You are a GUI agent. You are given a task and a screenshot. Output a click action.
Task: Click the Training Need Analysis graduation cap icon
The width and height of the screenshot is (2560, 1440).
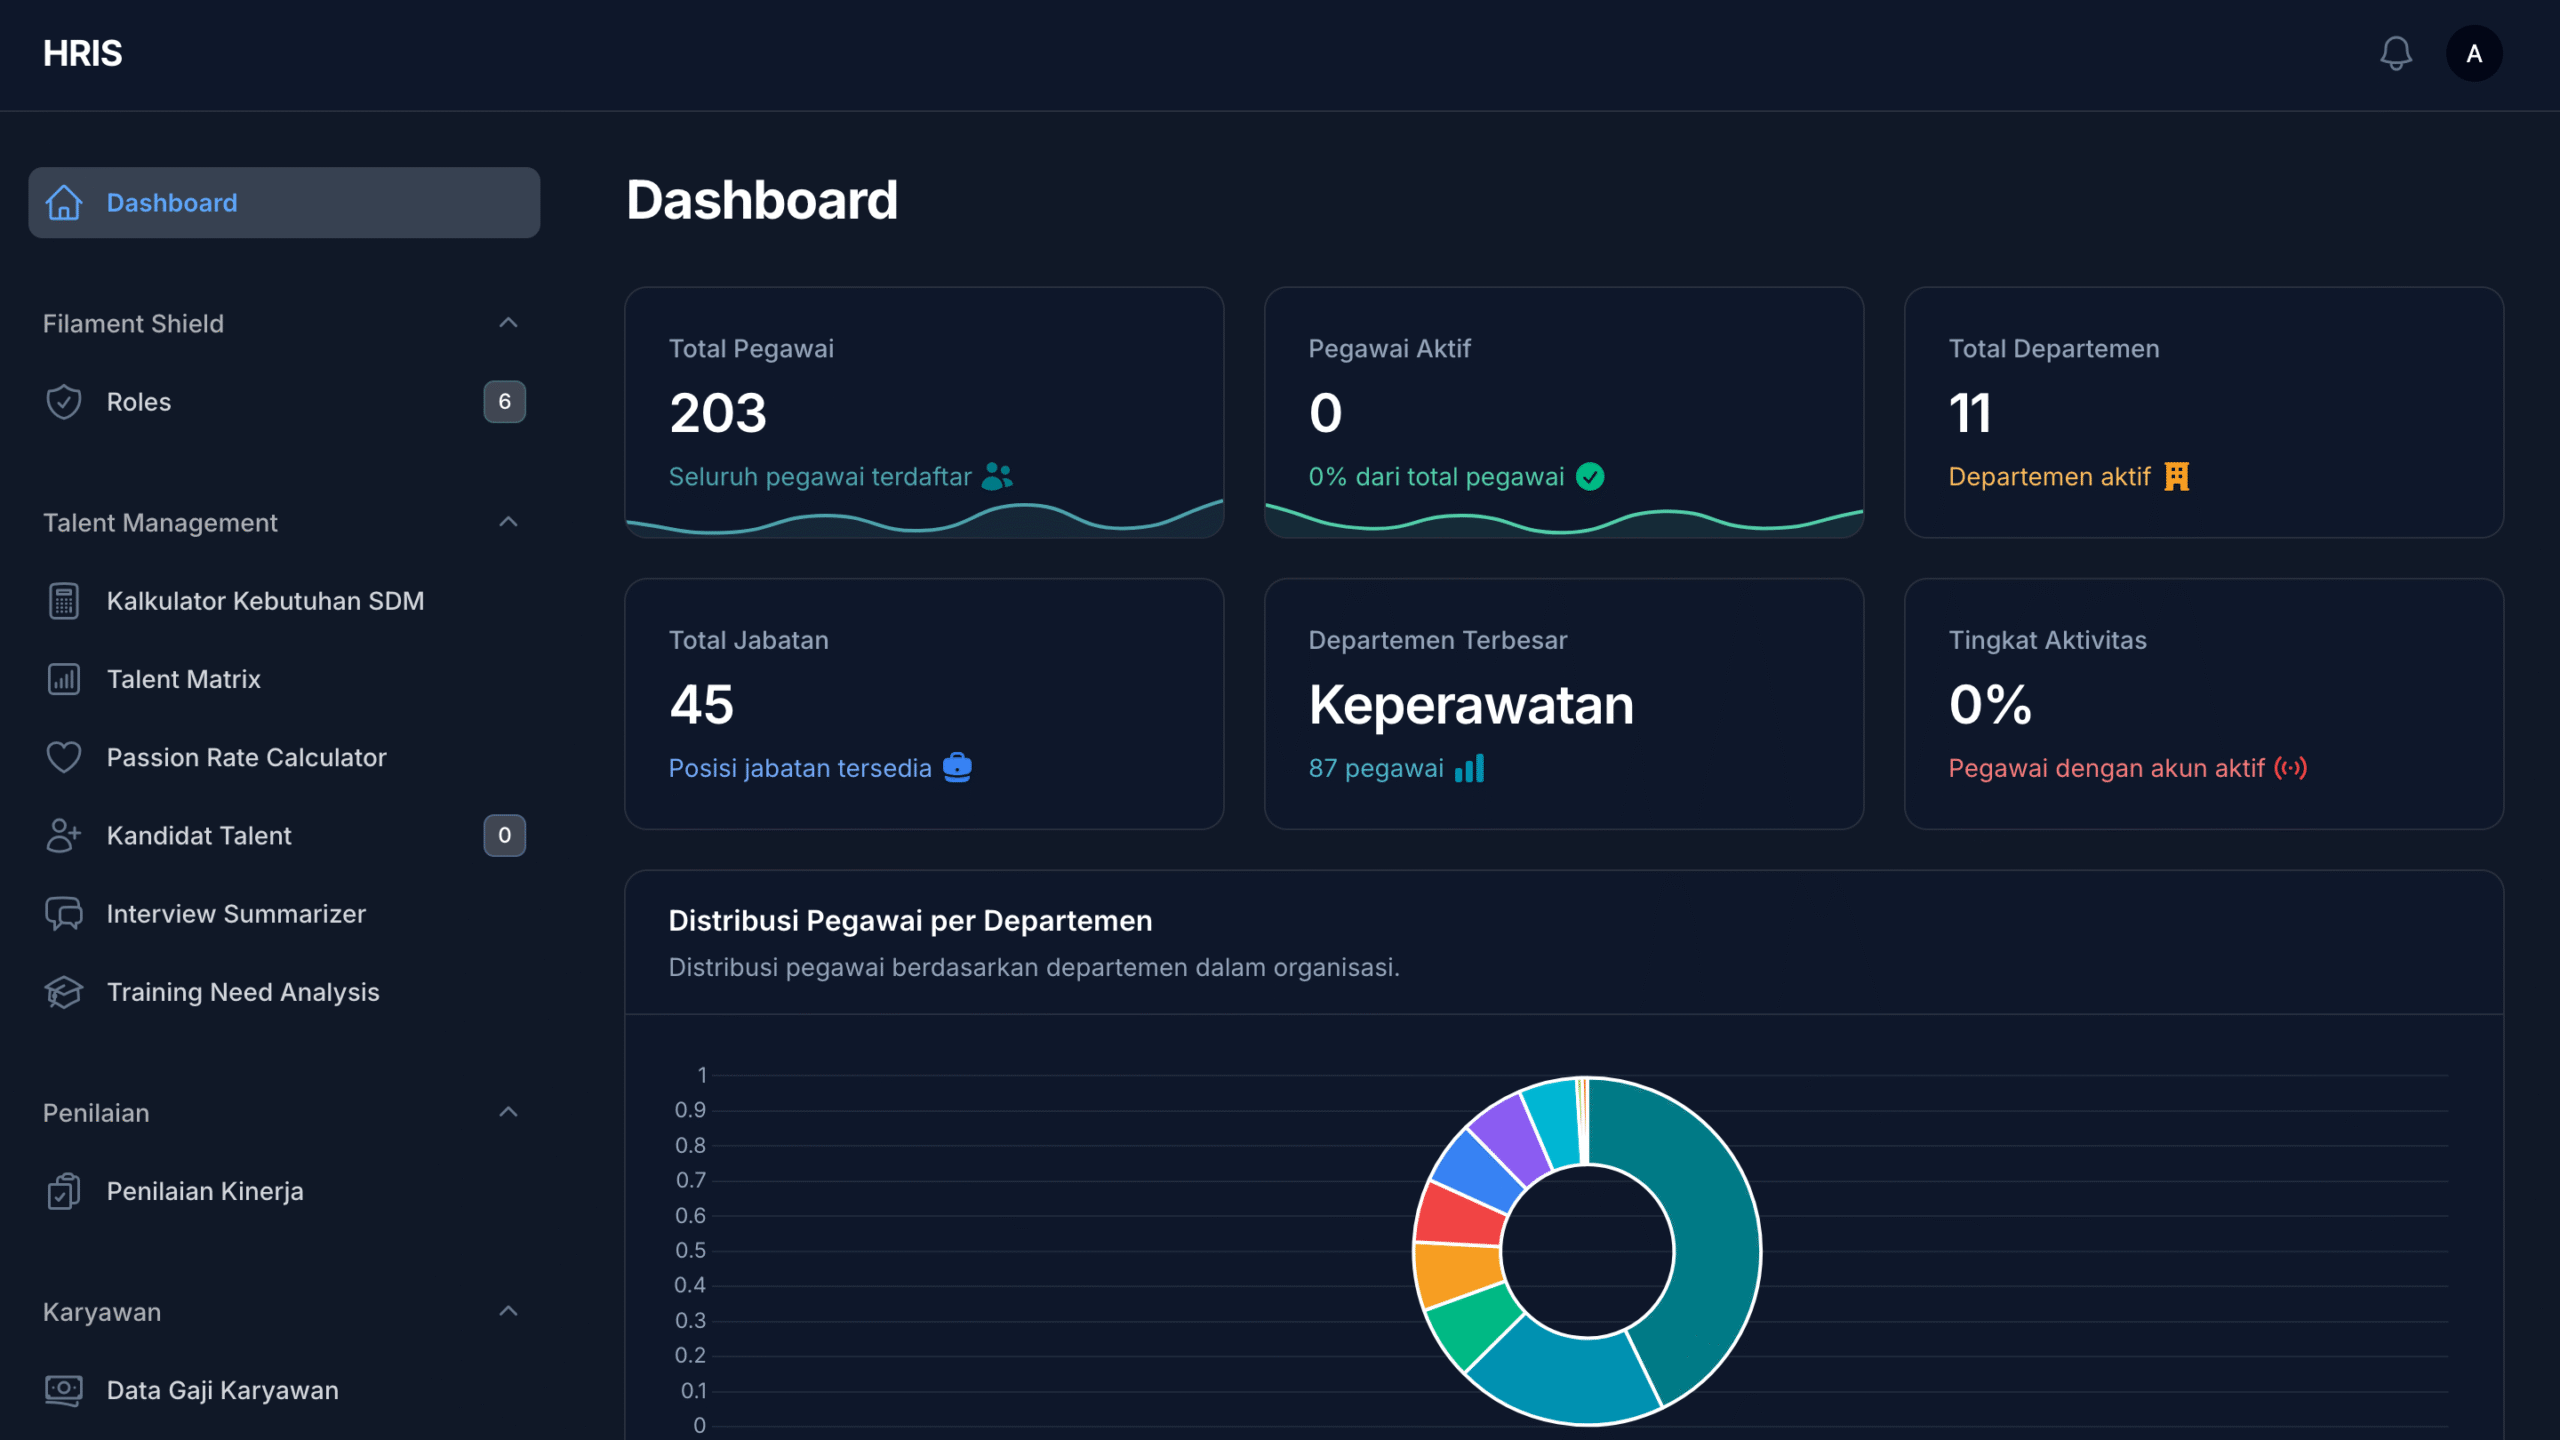coord(63,992)
